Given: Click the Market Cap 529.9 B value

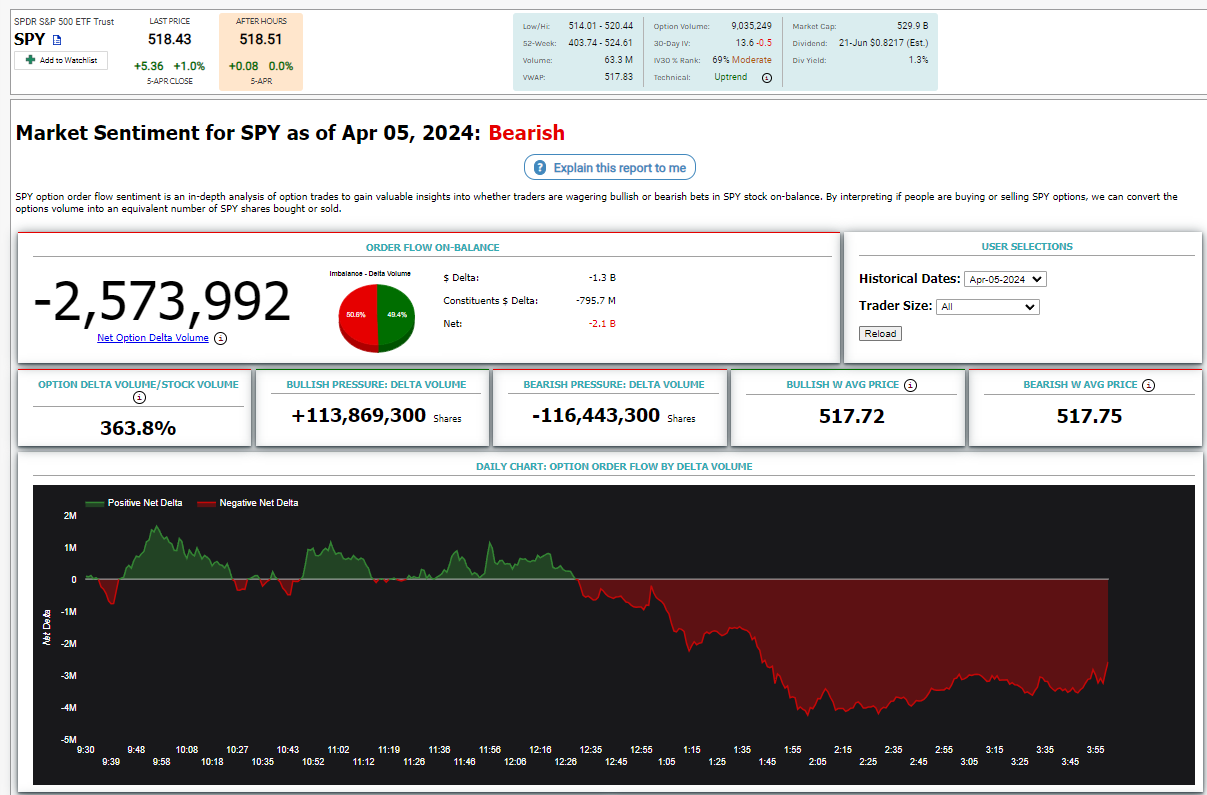Looking at the screenshot, I should [911, 26].
